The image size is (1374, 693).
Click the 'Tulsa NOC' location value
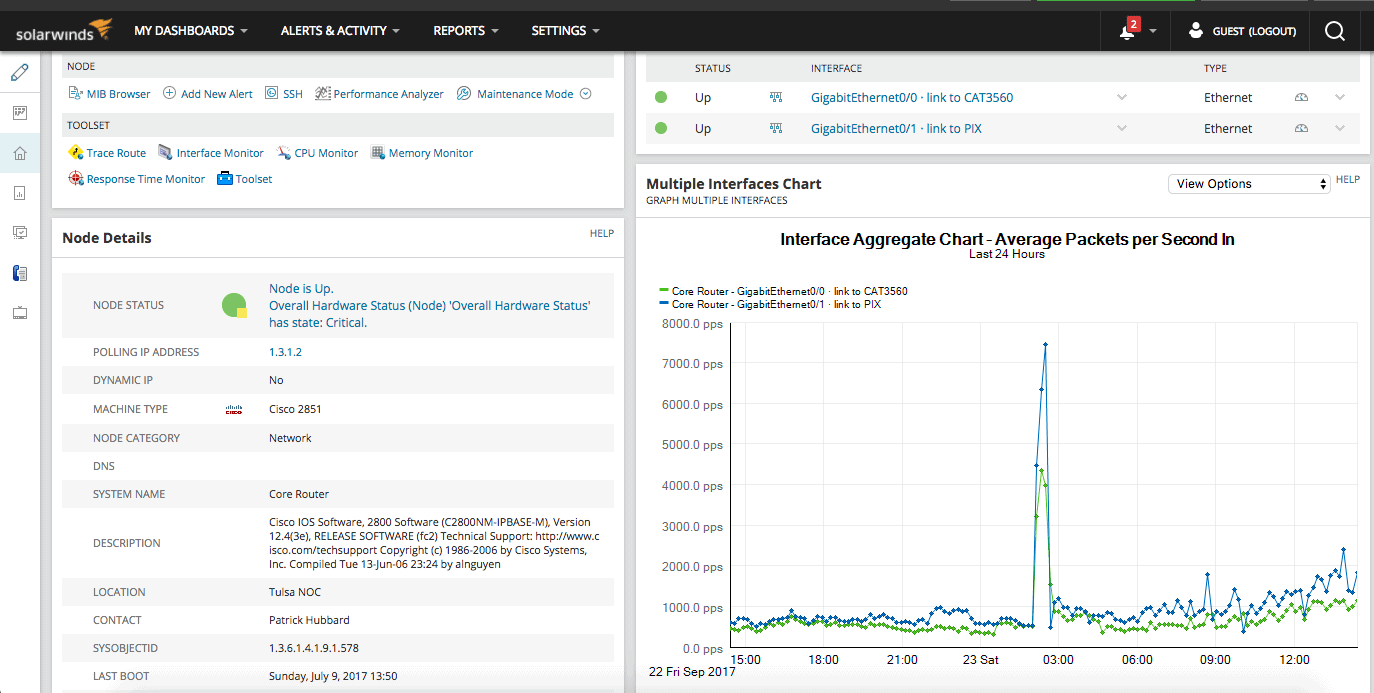293,592
